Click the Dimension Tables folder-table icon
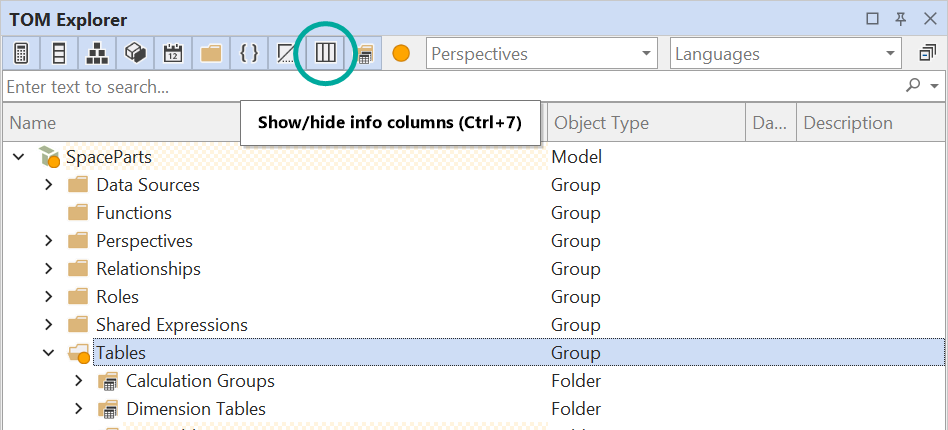The height and width of the screenshot is (430, 948). tap(108, 409)
